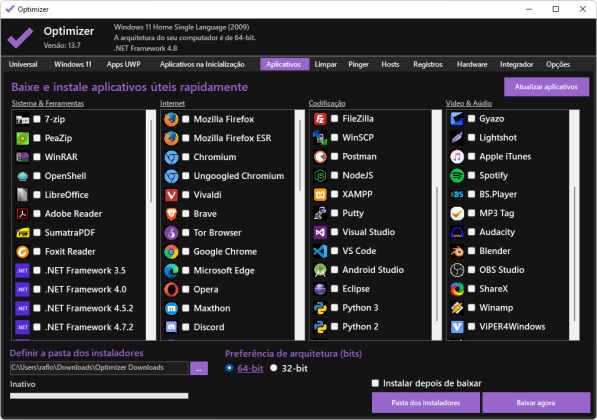
Task: Open the Opções tab
Action: [x=558, y=64]
